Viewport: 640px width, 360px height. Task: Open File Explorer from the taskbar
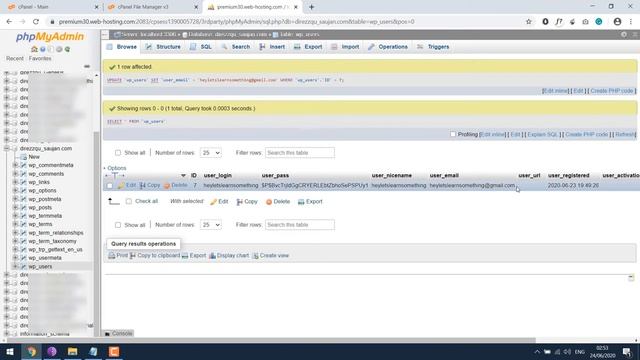click(x=73, y=351)
